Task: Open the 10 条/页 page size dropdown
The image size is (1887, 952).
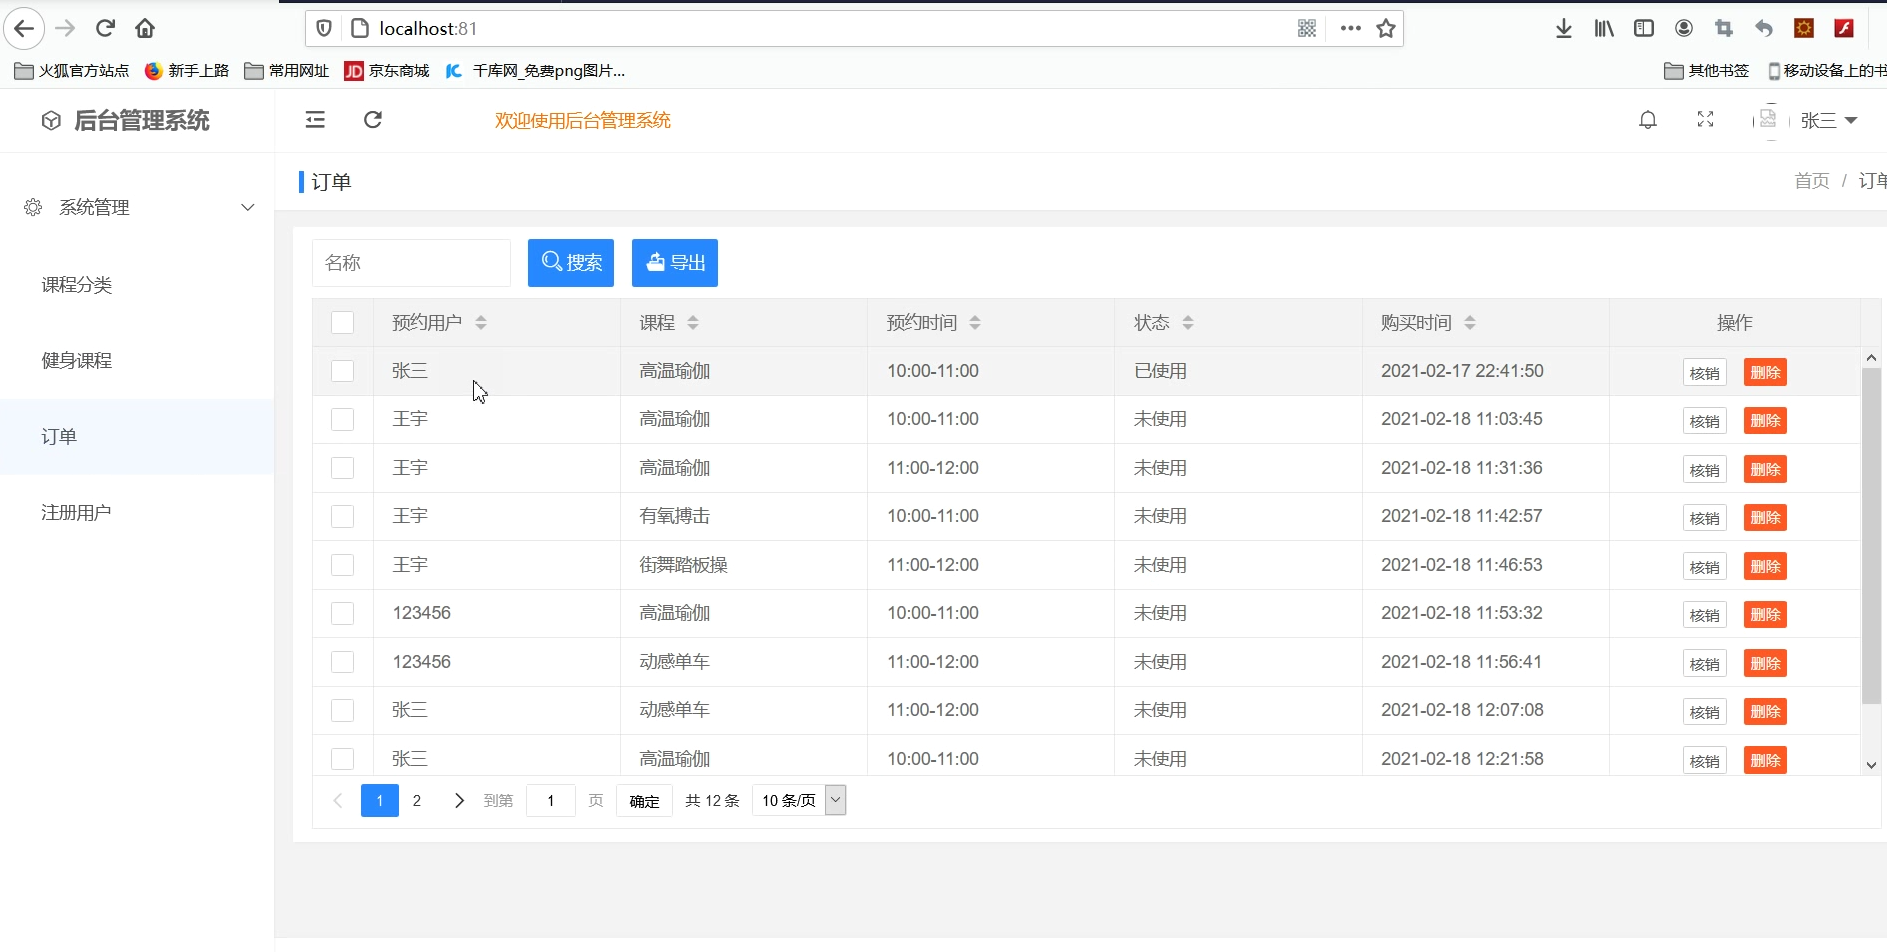Action: click(x=799, y=800)
